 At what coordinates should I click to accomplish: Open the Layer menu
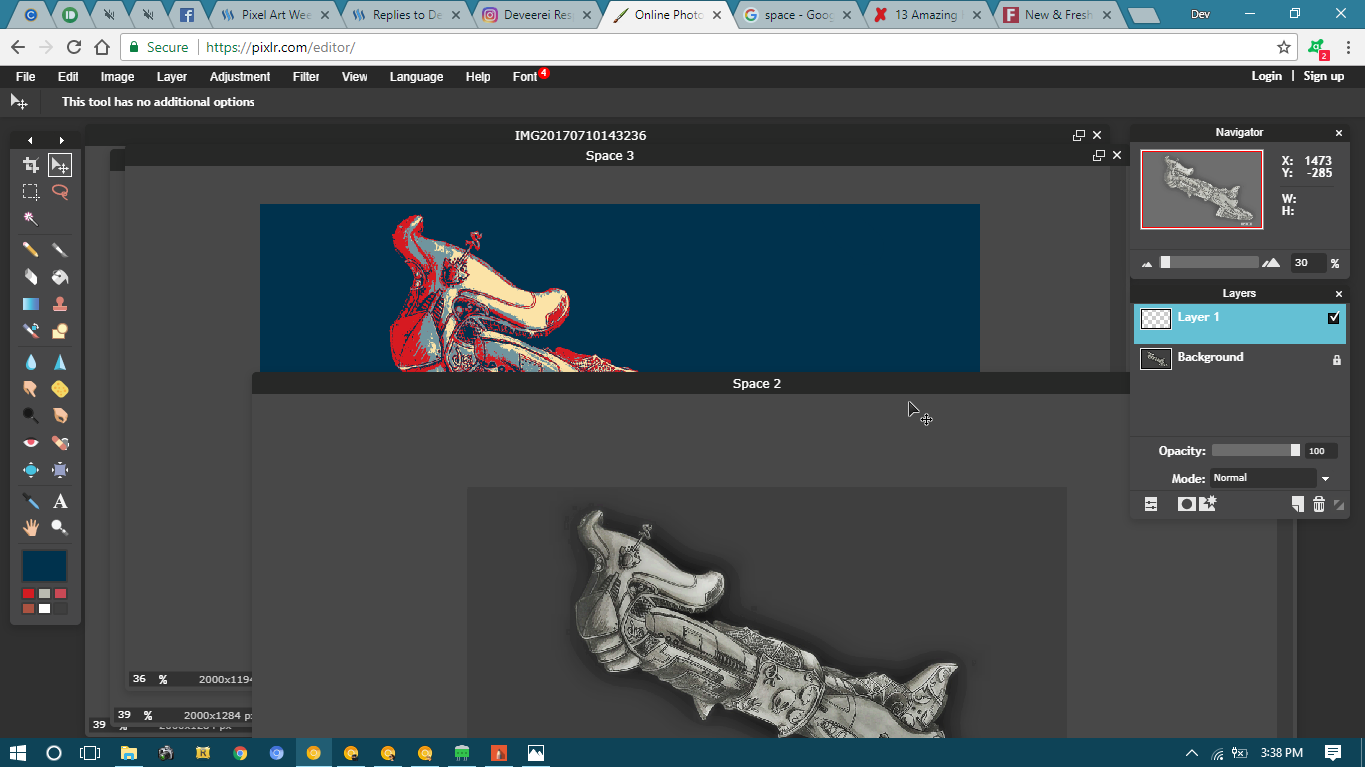click(x=172, y=77)
